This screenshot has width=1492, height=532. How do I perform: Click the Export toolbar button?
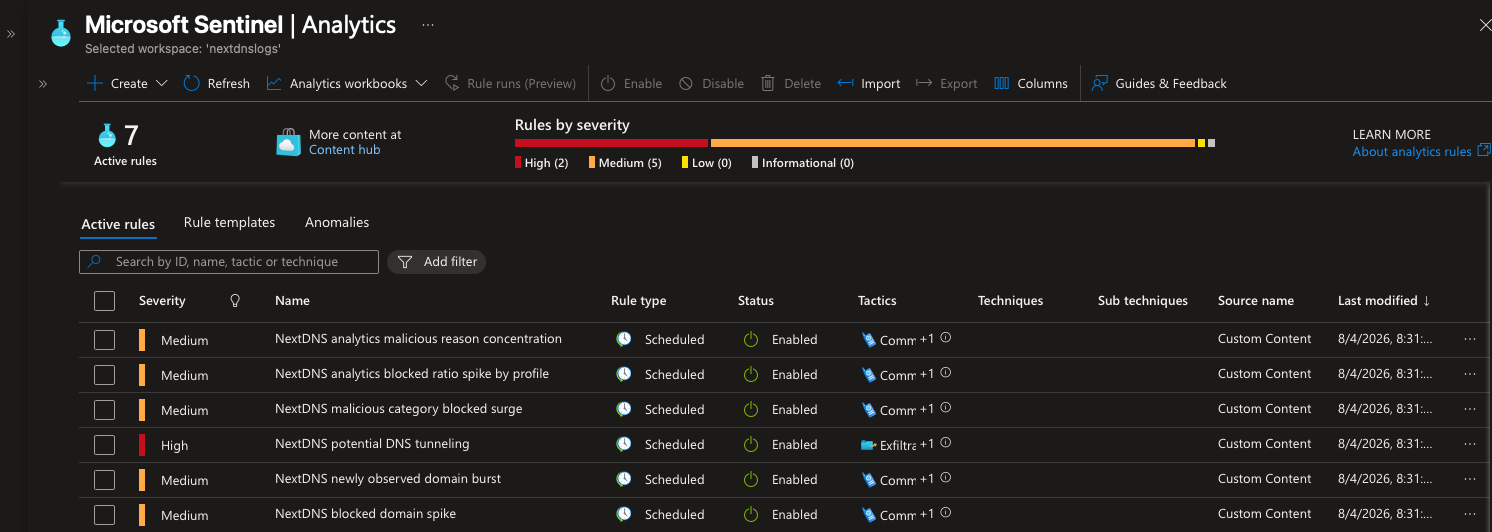pos(947,84)
